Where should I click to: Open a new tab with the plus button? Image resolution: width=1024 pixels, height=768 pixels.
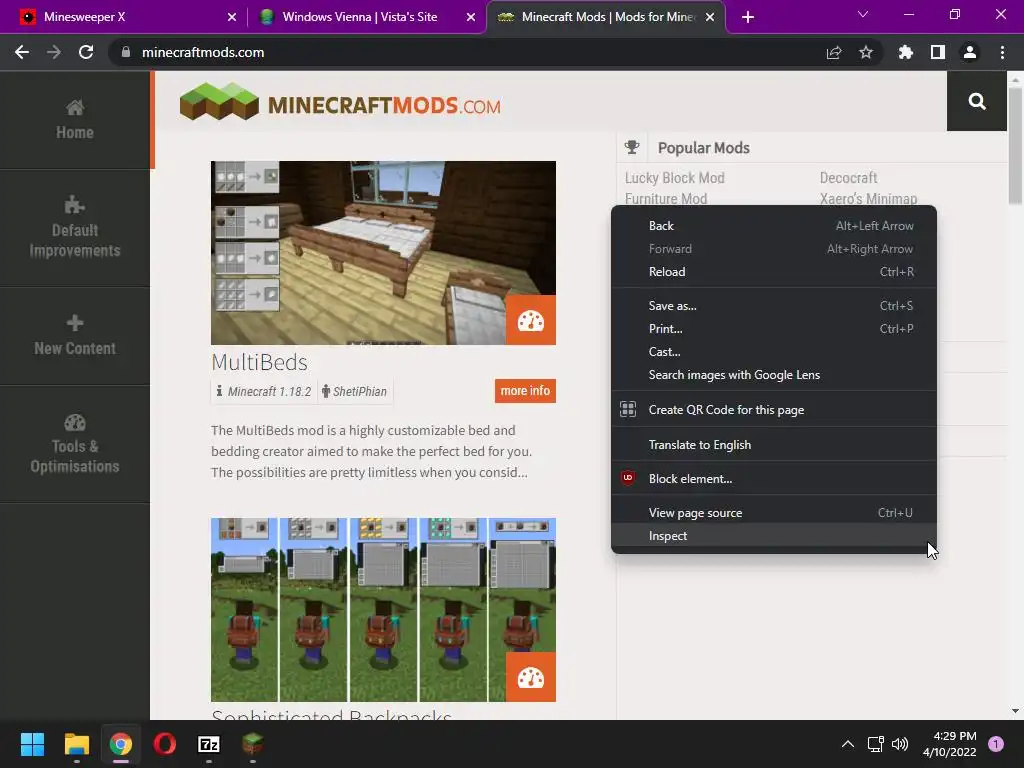pos(748,18)
